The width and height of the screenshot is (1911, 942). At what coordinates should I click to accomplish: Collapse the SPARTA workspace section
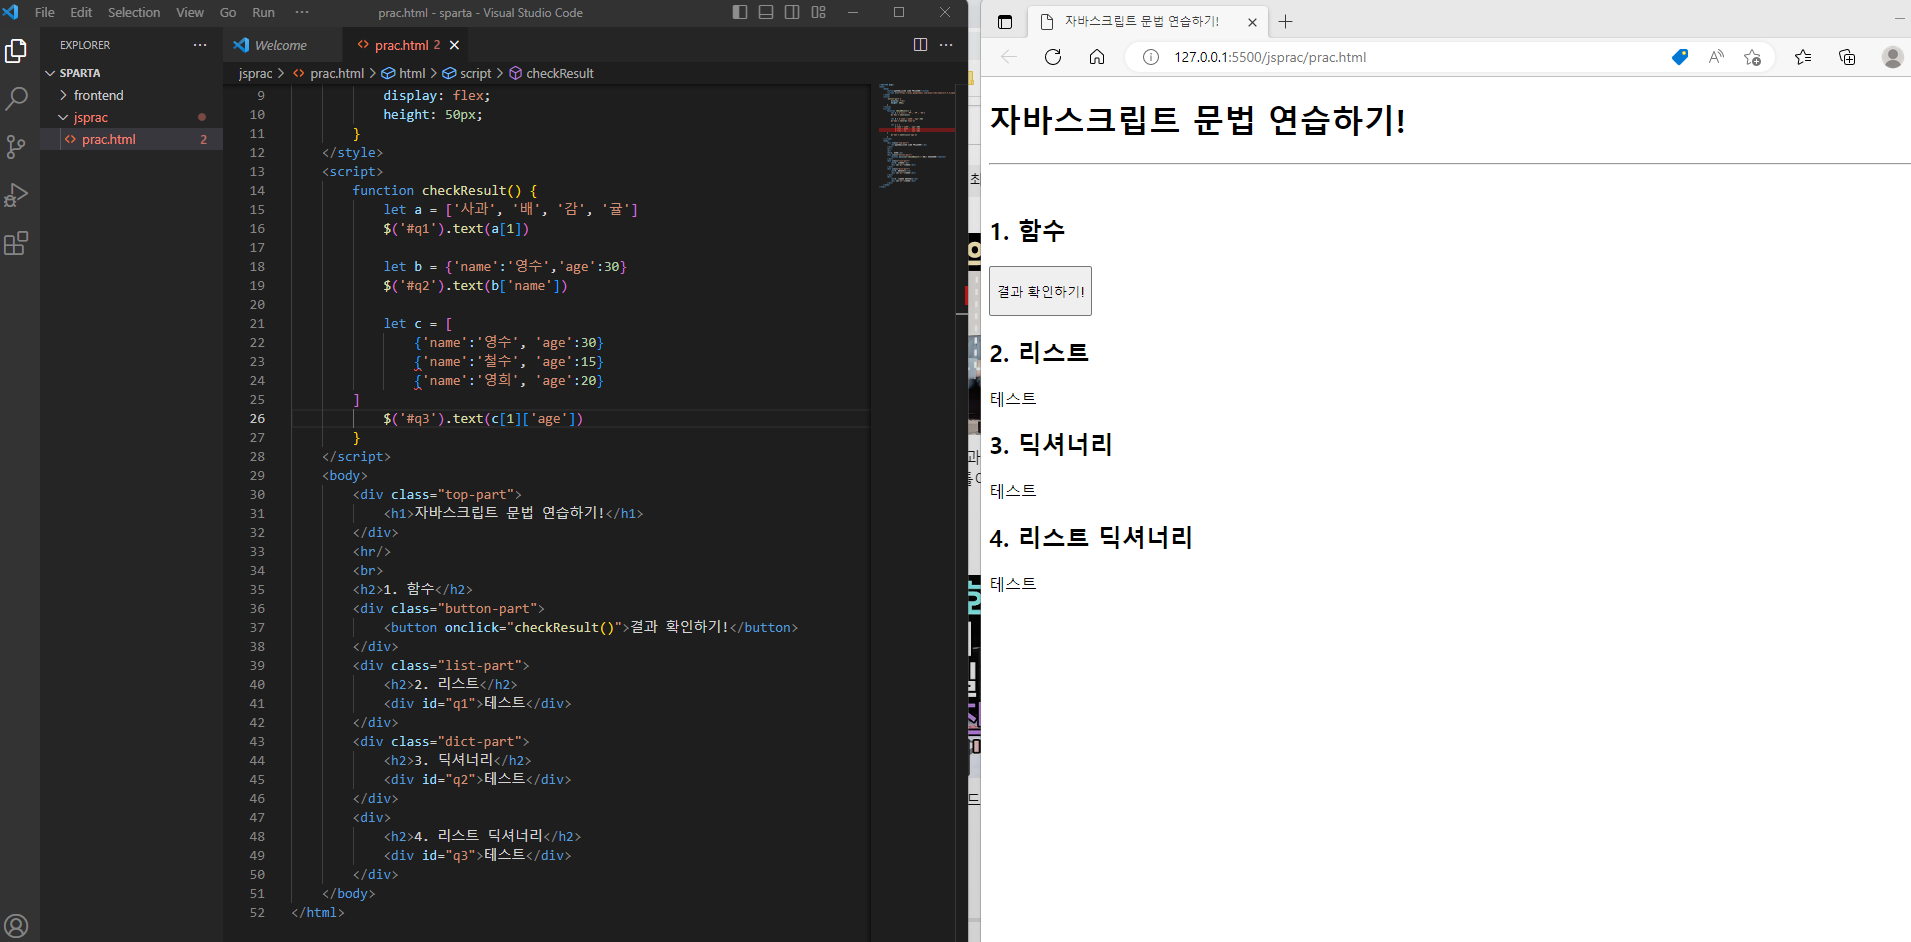coord(131,73)
